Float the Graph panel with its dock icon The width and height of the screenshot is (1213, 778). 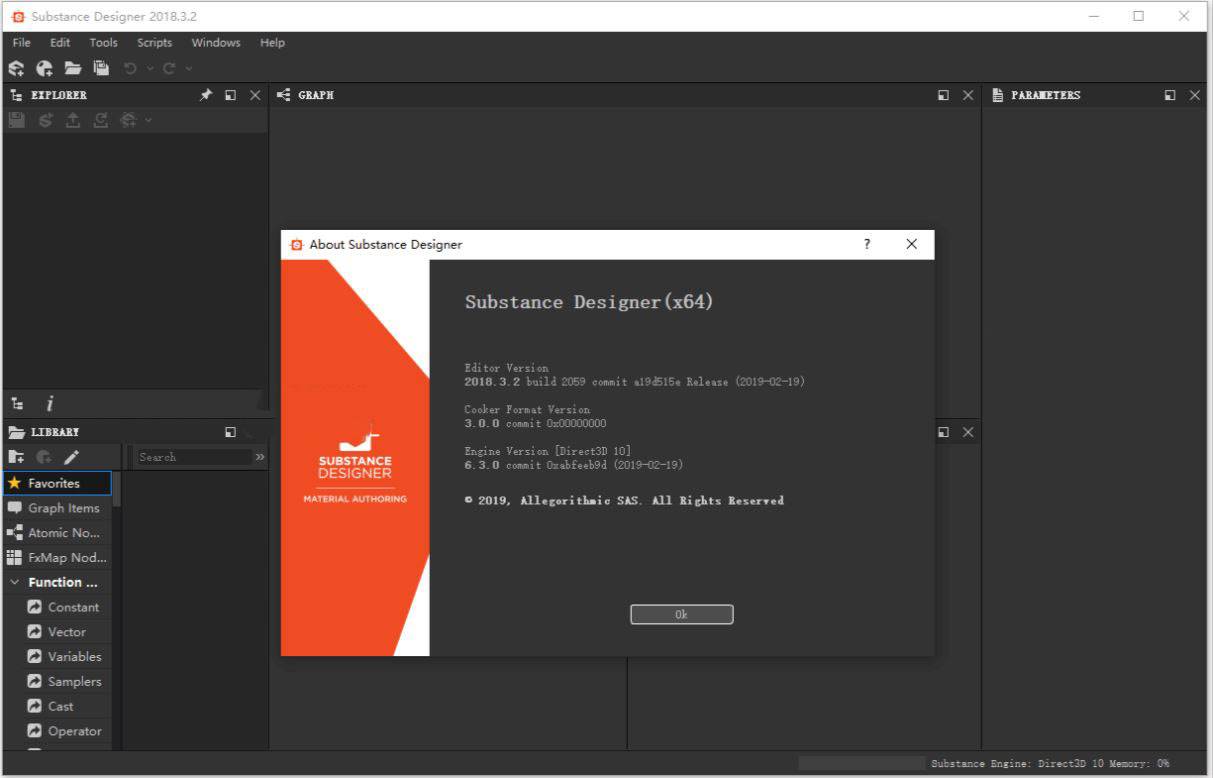(x=943, y=95)
